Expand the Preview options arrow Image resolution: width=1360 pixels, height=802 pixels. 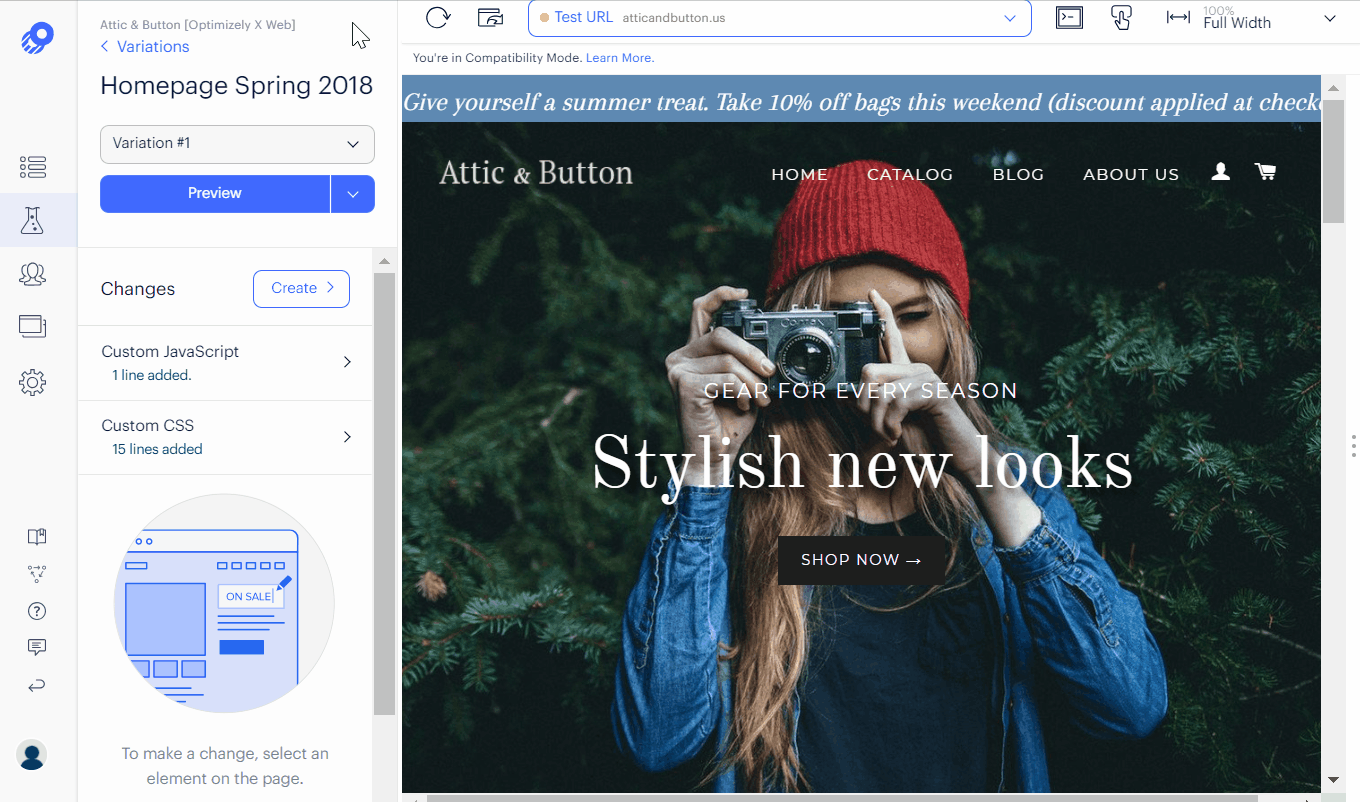pyautogui.click(x=353, y=194)
